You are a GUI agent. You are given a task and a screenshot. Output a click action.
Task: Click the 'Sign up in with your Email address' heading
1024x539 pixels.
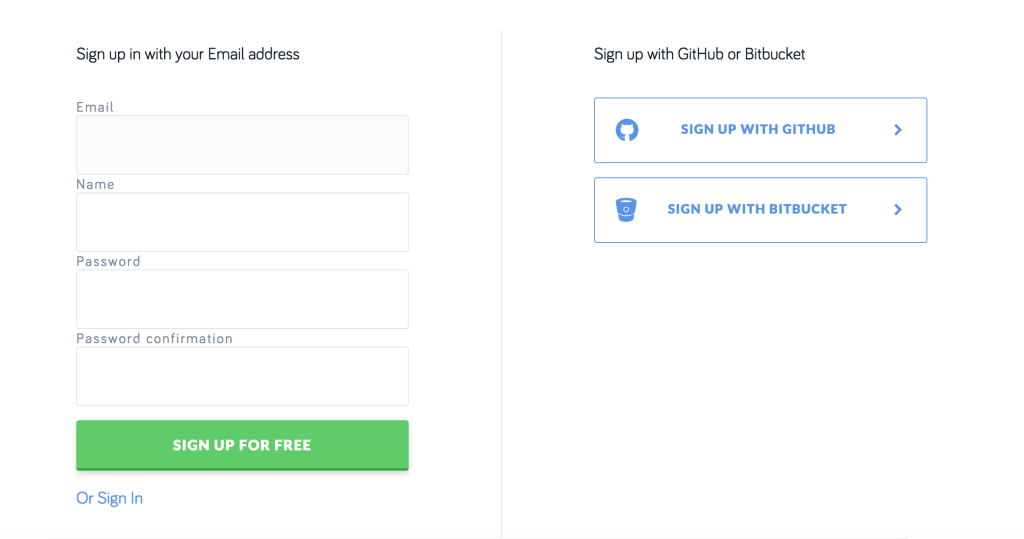tap(188, 54)
